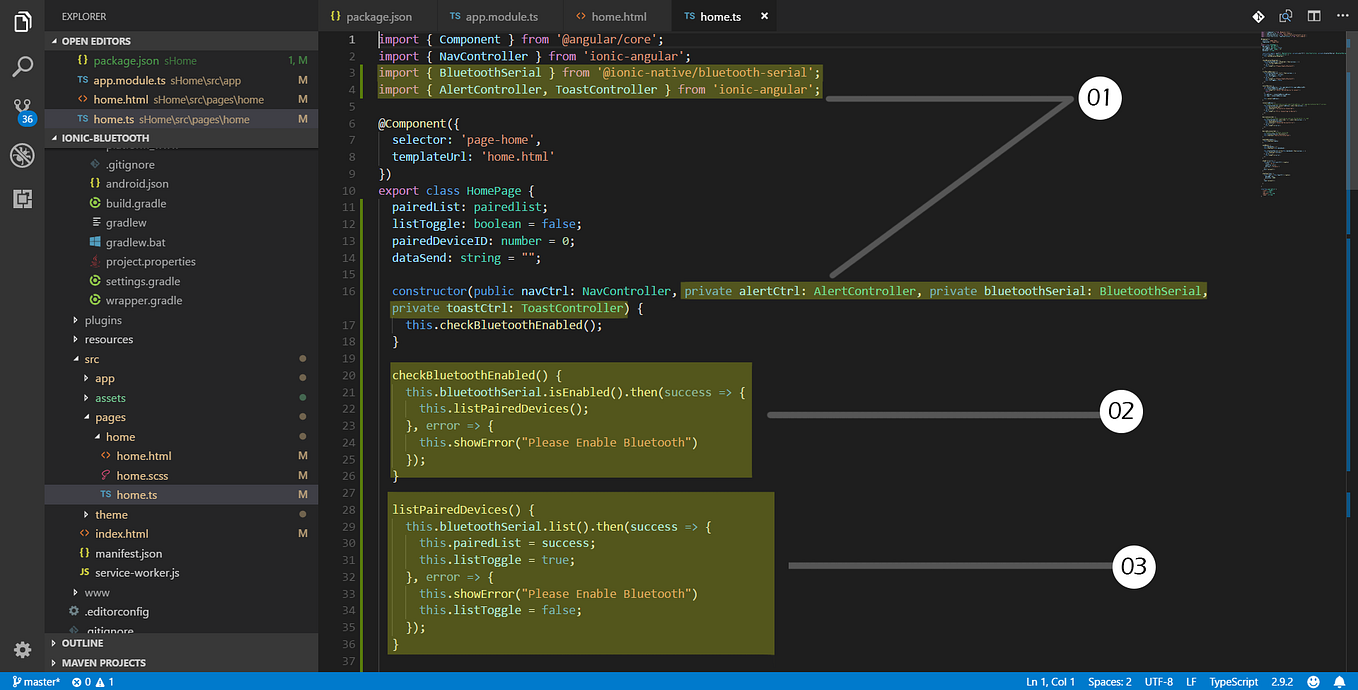The image size is (1358, 690).
Task: Open the Debug view icon
Action: (x=22, y=155)
